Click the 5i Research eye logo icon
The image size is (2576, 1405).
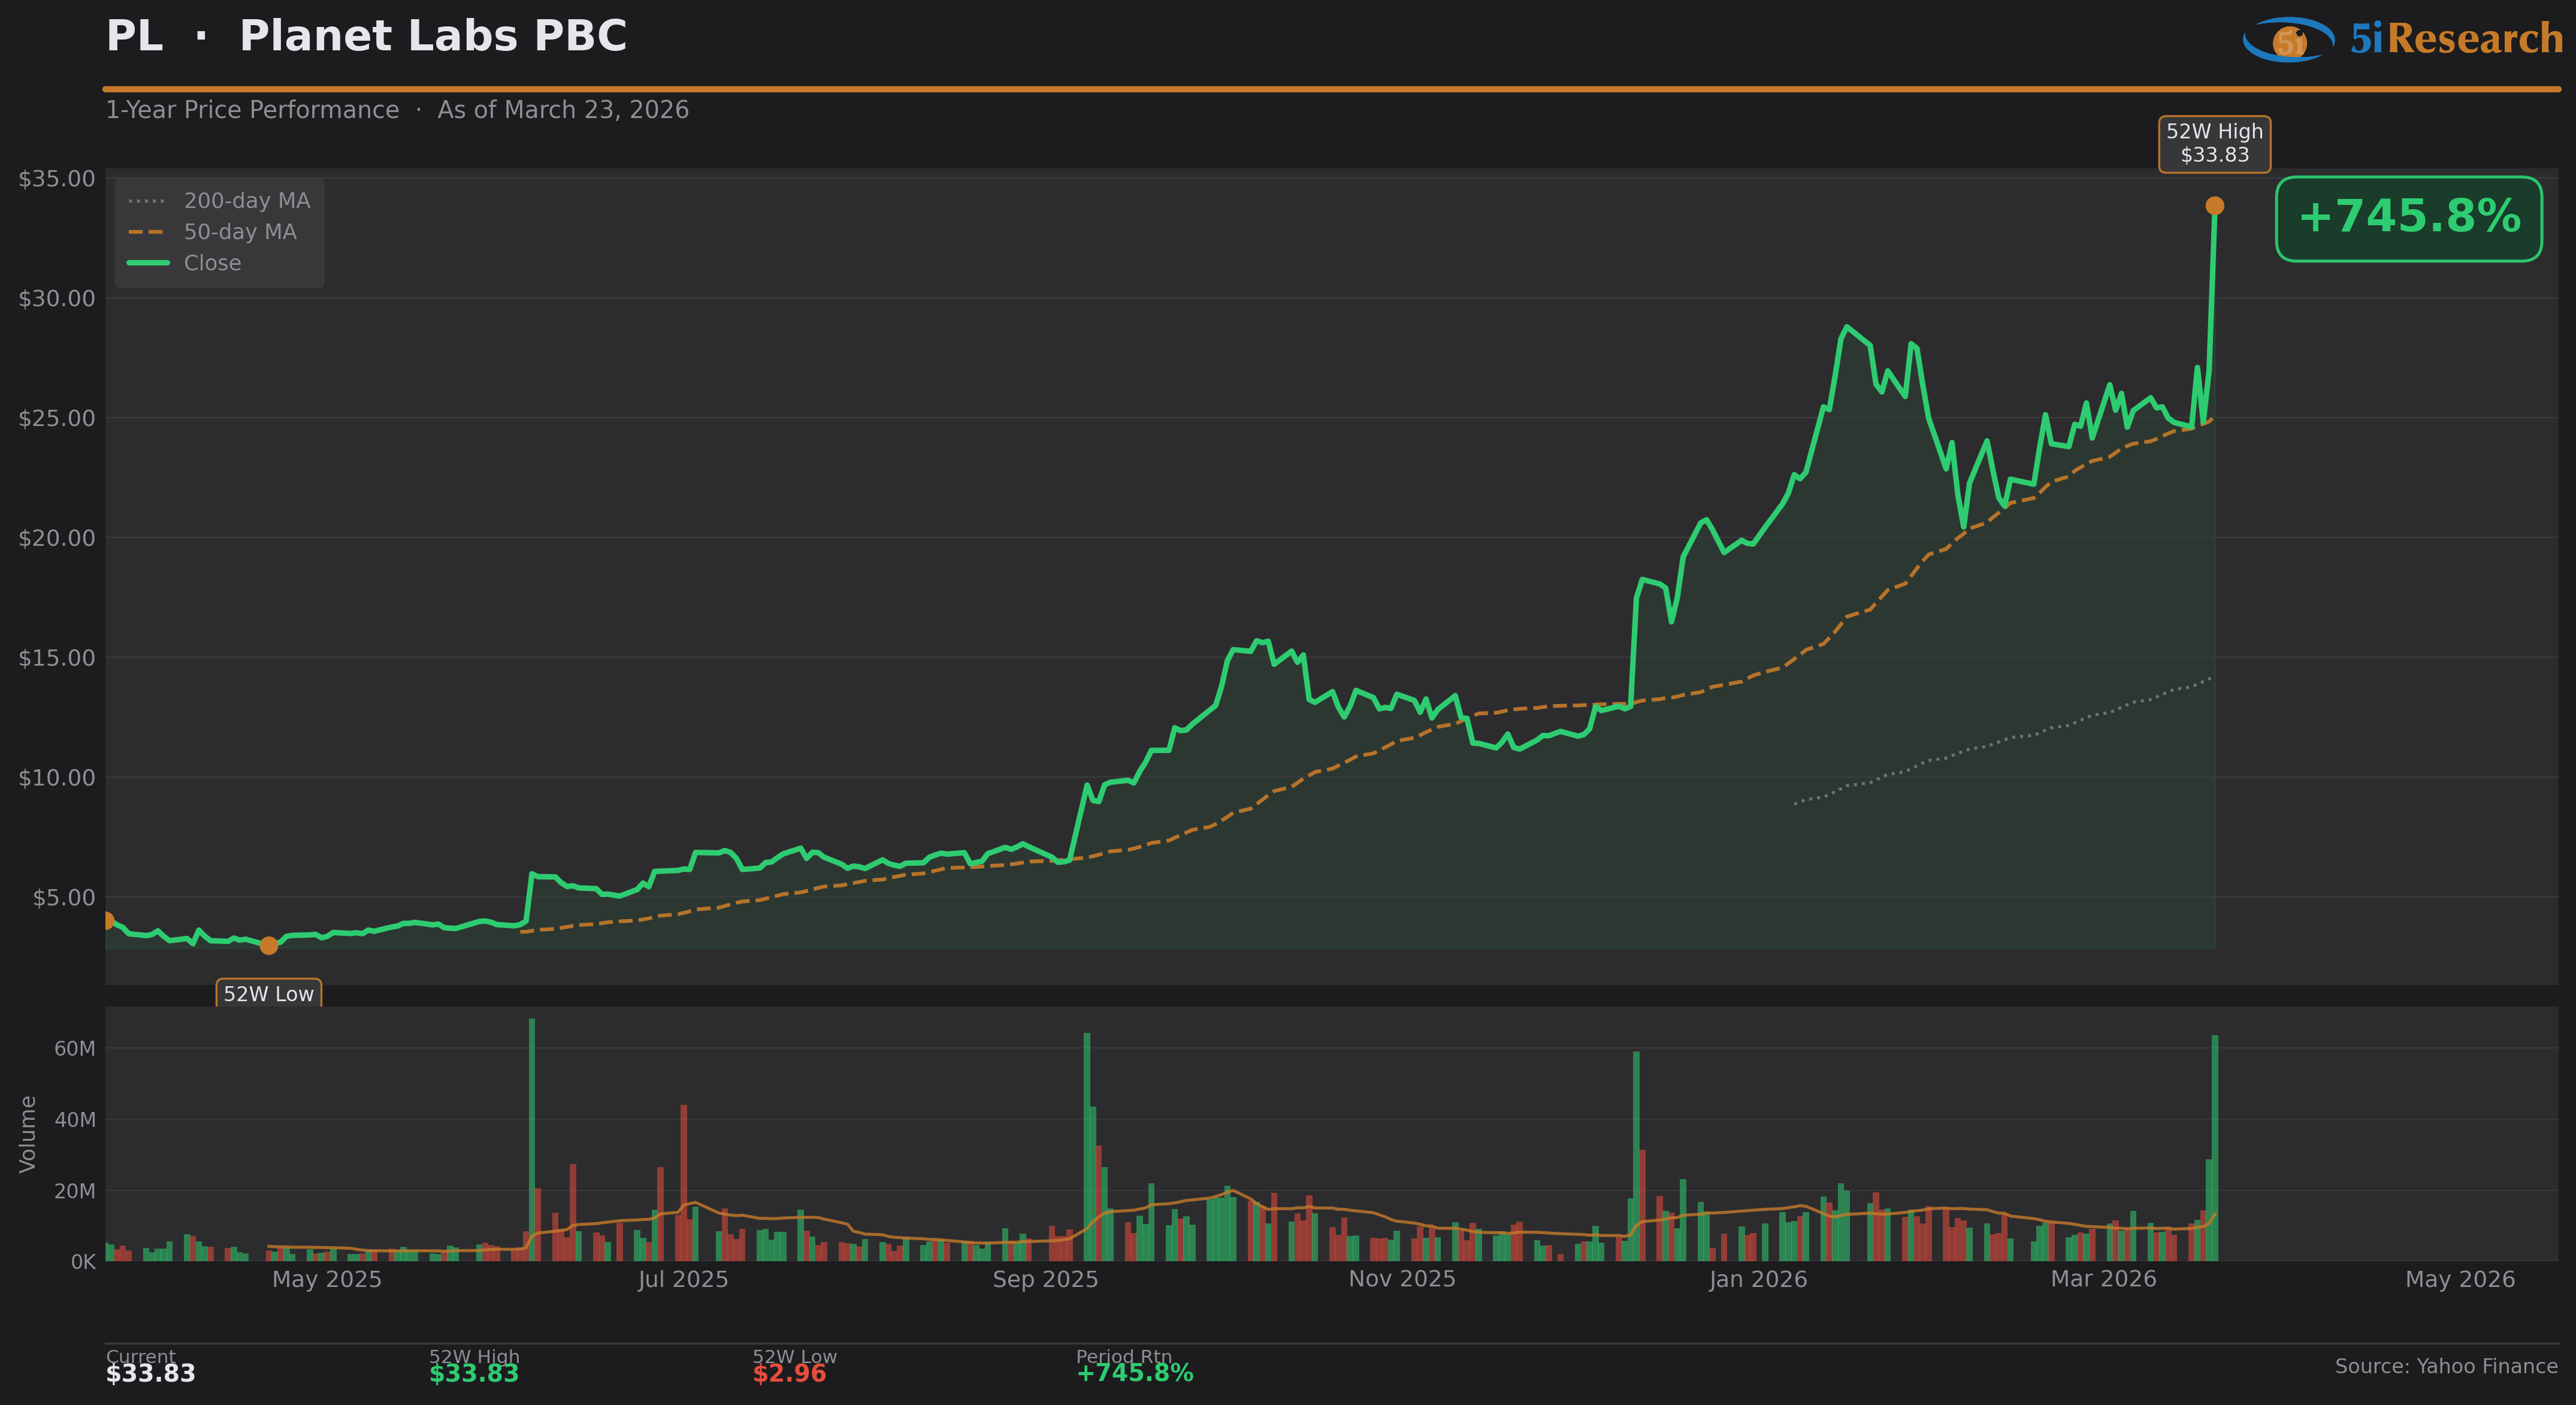[x=2288, y=40]
